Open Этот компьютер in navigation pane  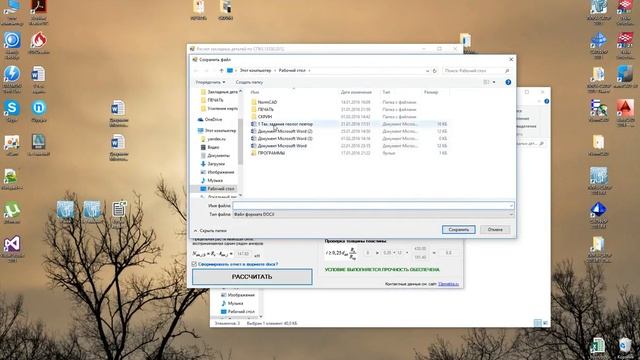click(x=220, y=131)
